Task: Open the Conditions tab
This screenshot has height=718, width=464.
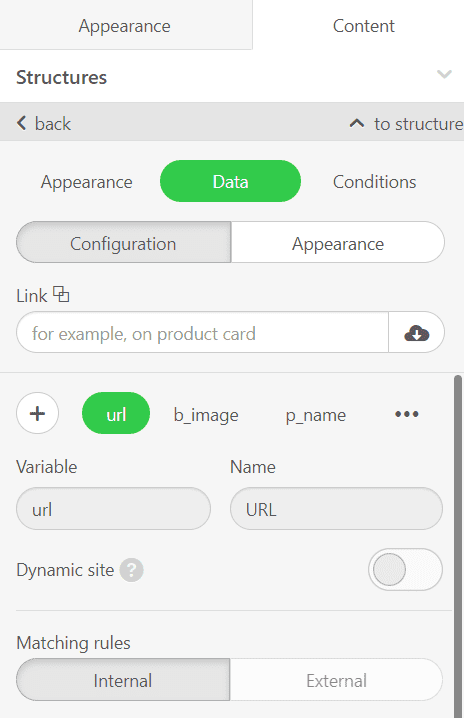Action: click(374, 182)
